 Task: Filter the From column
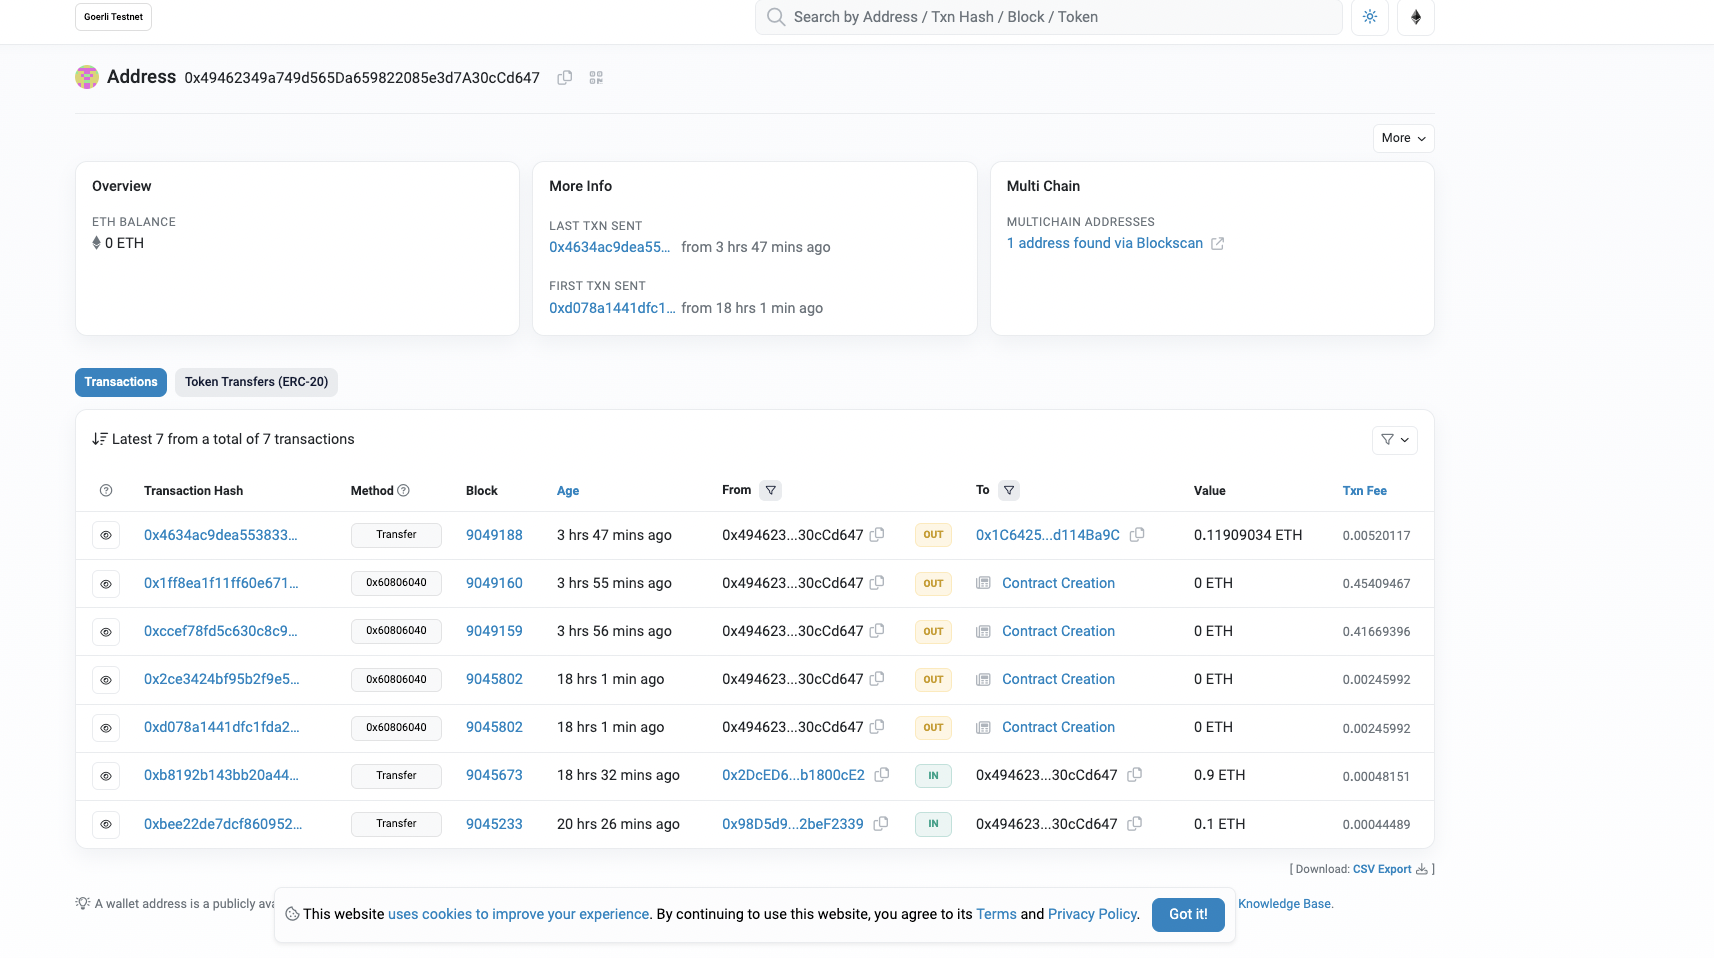point(770,490)
